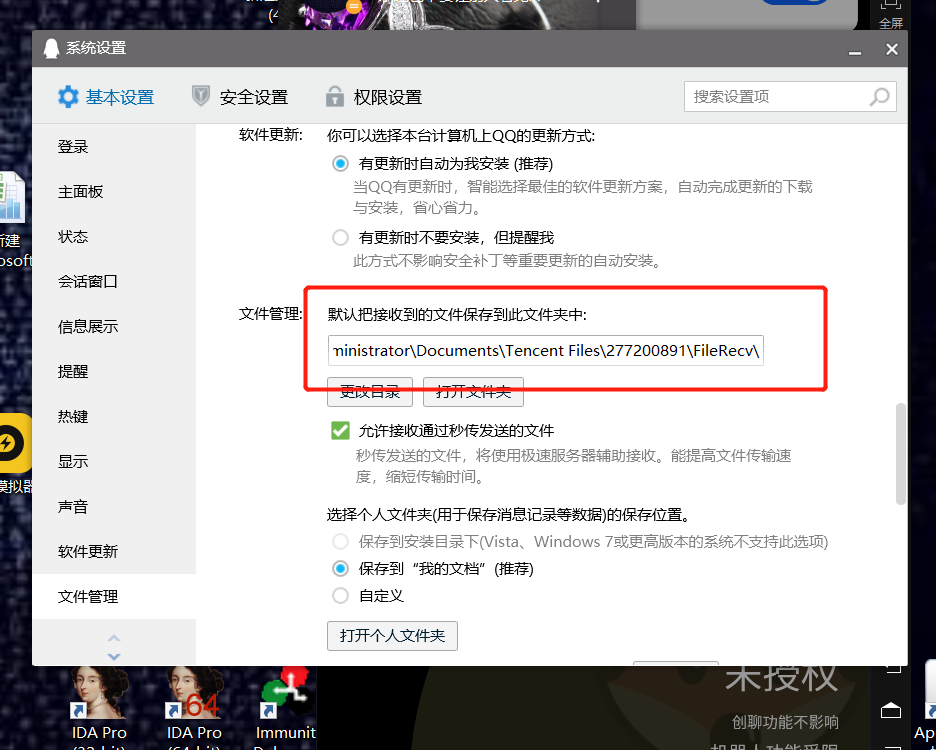Image resolution: width=936 pixels, height=750 pixels.
Task: Select 保存到"我的文档"(推荐) radio option
Action: [x=340, y=568]
